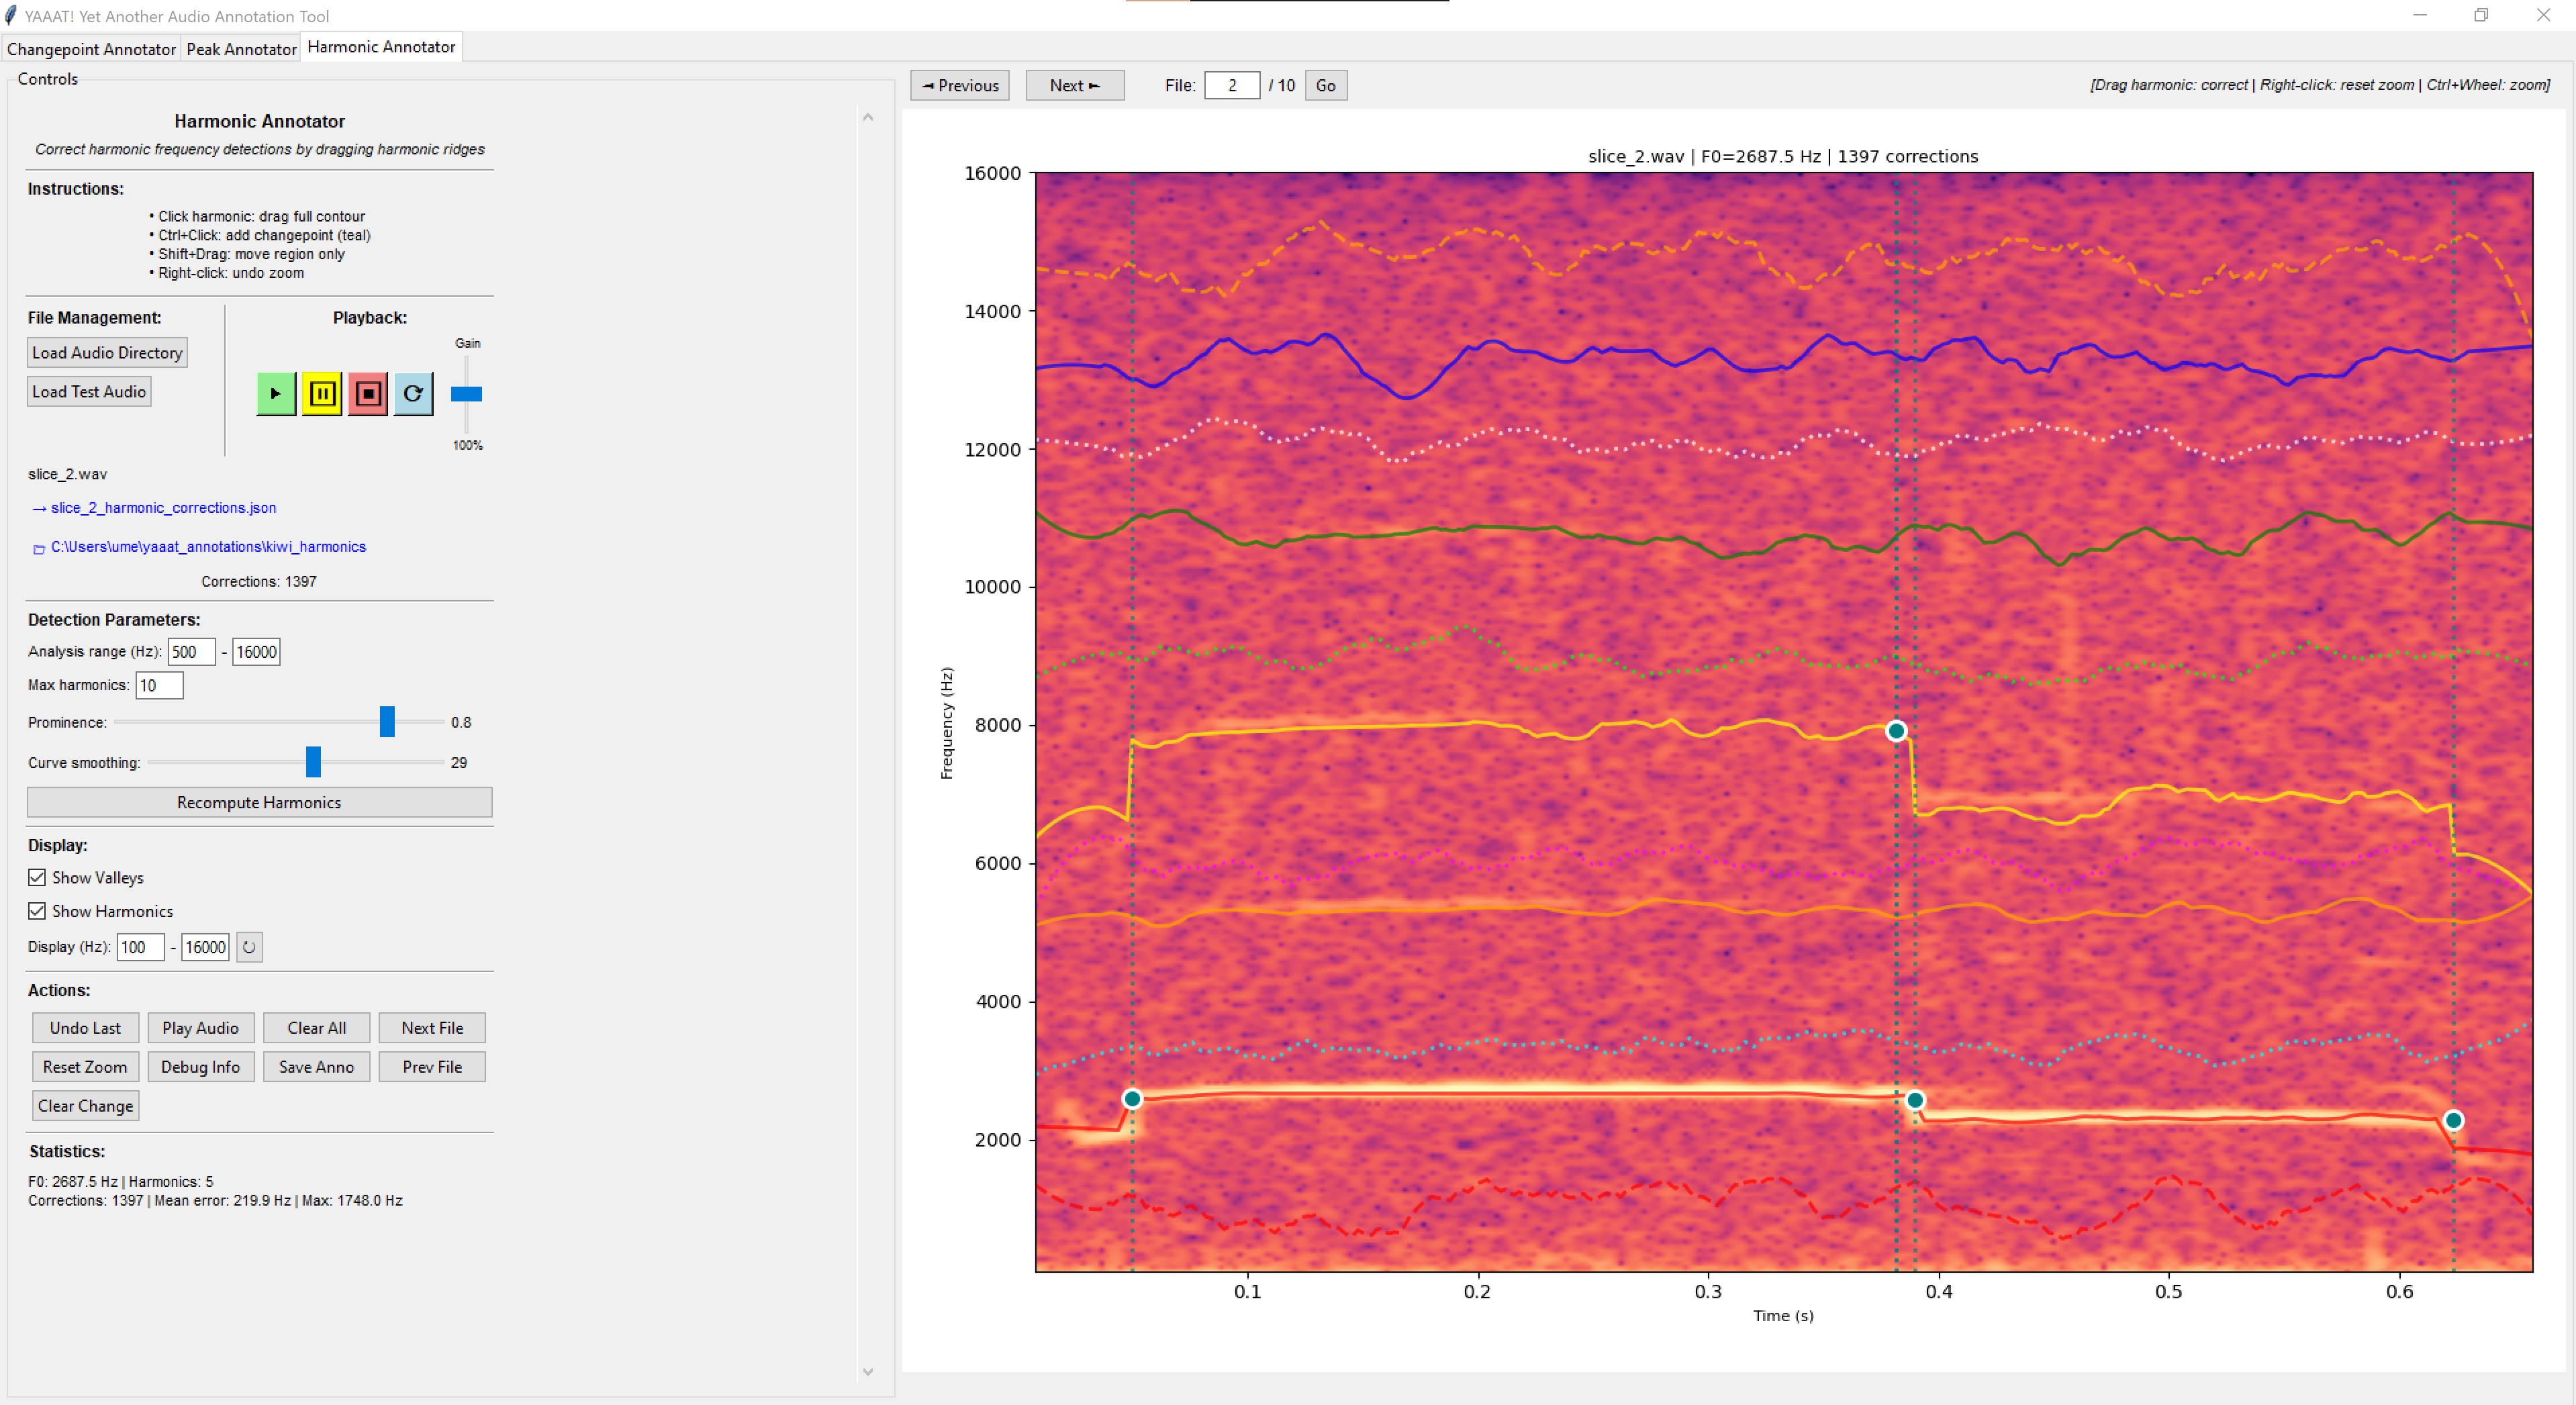Click the refresh icon beside Display range fields

[248, 947]
